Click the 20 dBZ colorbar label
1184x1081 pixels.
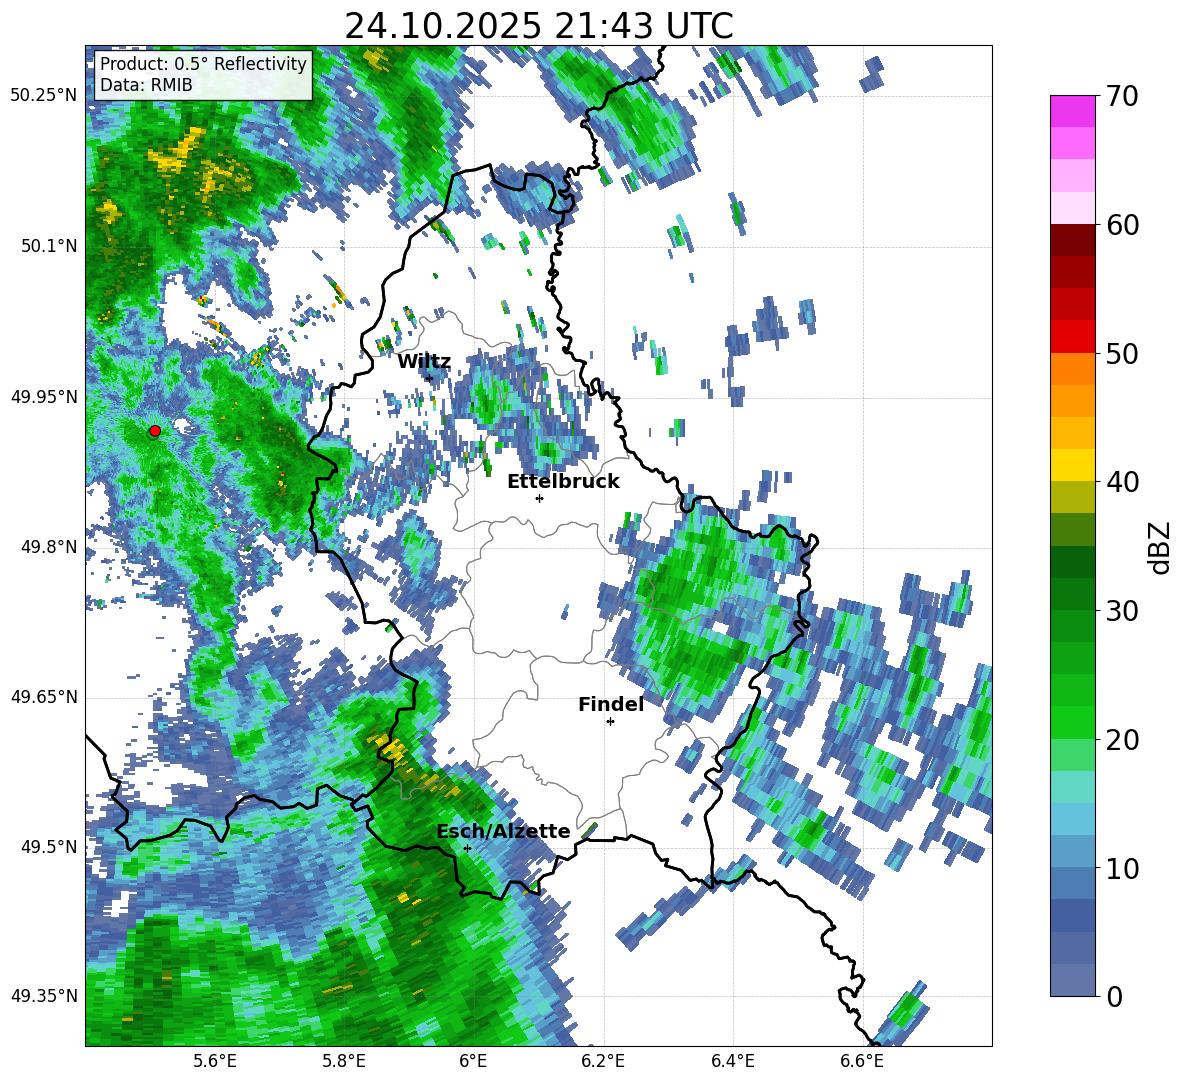1123,740
